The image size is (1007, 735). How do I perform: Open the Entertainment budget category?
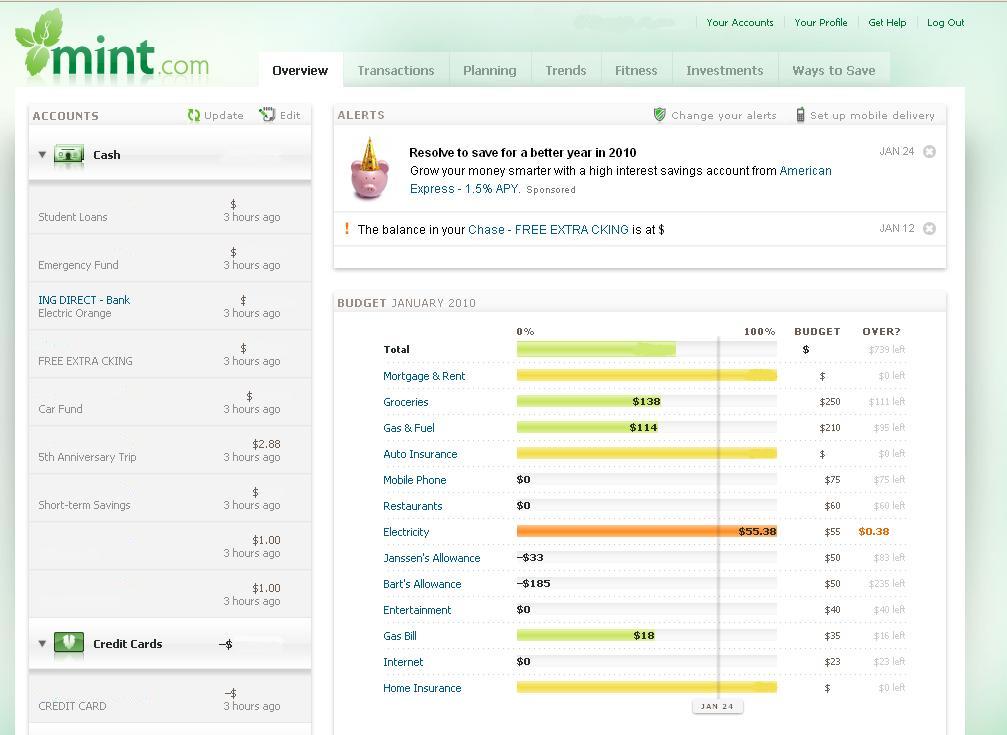pyautogui.click(x=417, y=610)
